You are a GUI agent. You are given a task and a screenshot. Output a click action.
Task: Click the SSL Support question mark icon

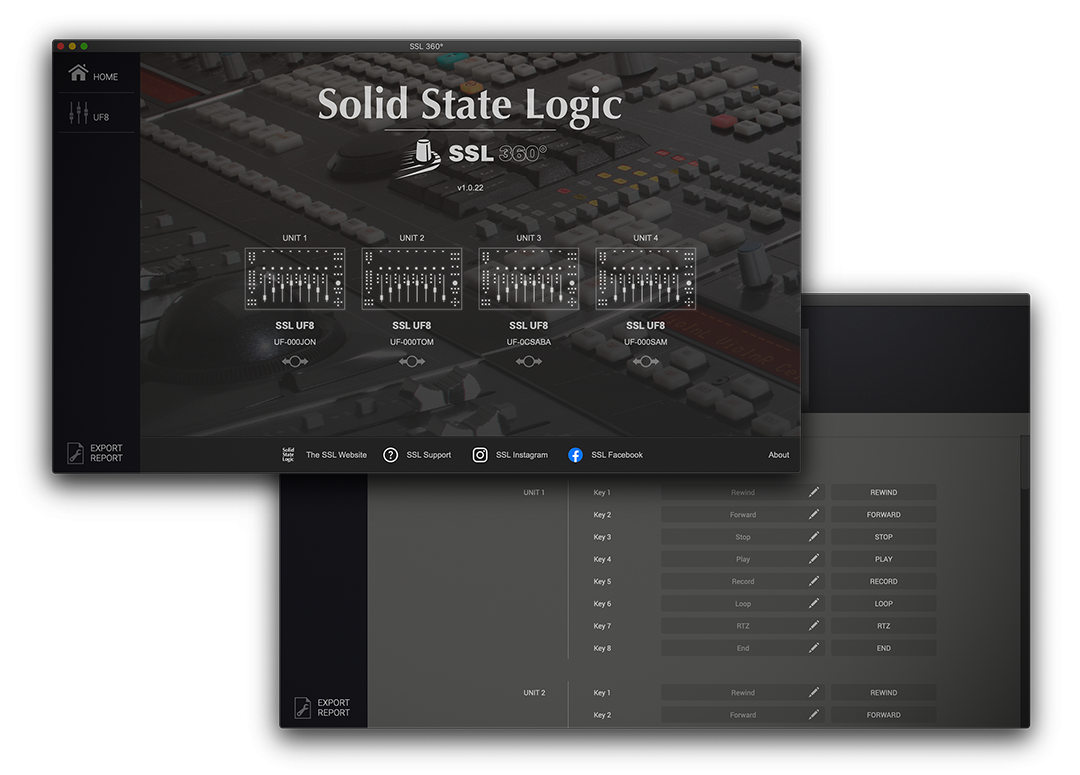point(391,455)
